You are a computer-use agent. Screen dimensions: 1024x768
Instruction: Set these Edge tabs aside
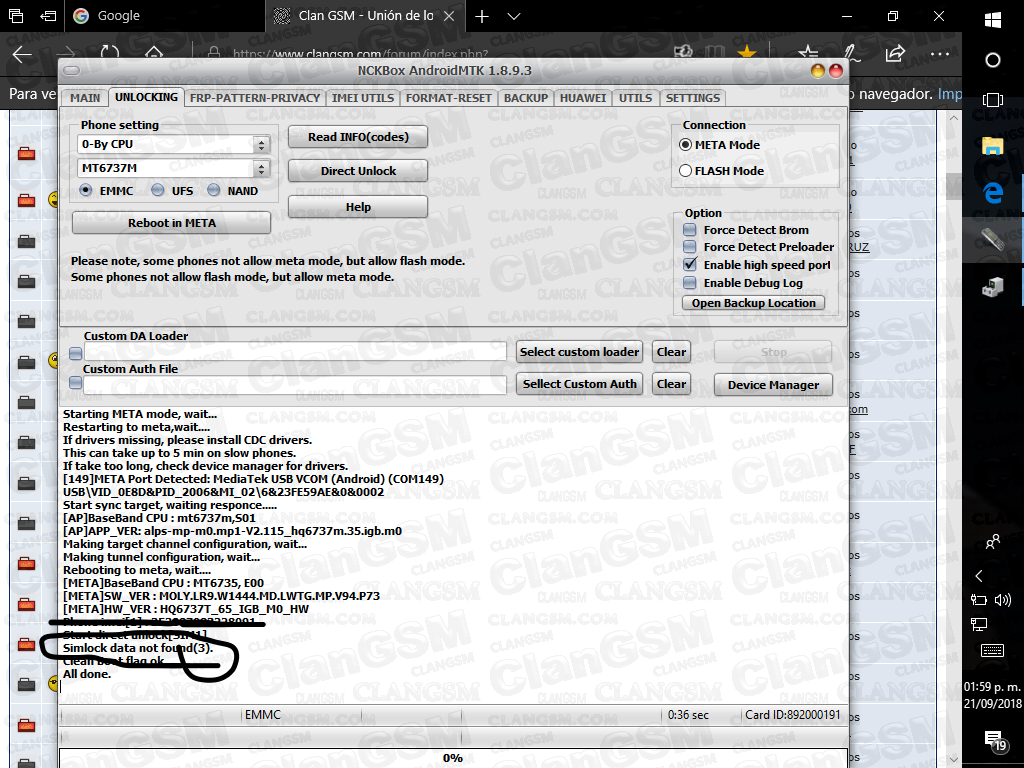point(48,16)
